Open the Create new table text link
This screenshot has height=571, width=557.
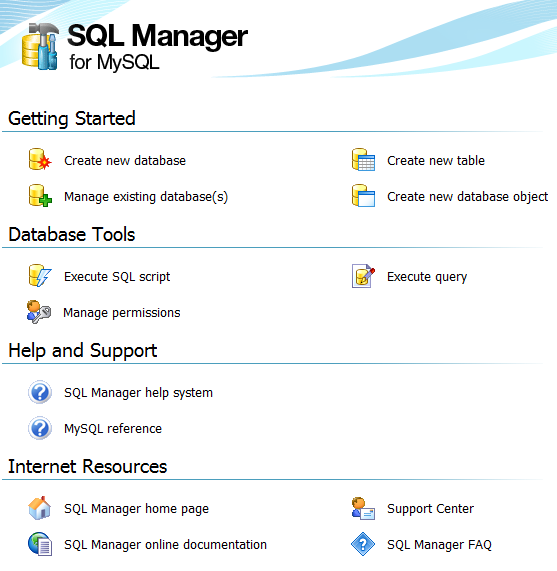tap(436, 161)
